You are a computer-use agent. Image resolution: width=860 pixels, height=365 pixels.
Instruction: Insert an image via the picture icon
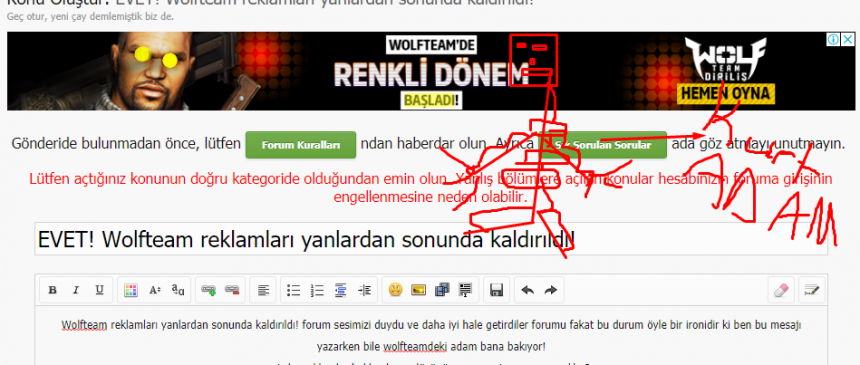418,290
